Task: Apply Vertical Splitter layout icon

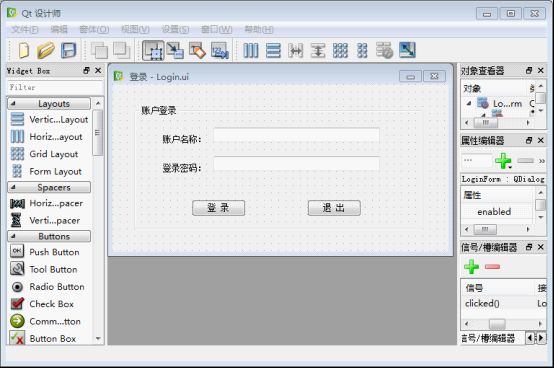Action: pos(318,51)
